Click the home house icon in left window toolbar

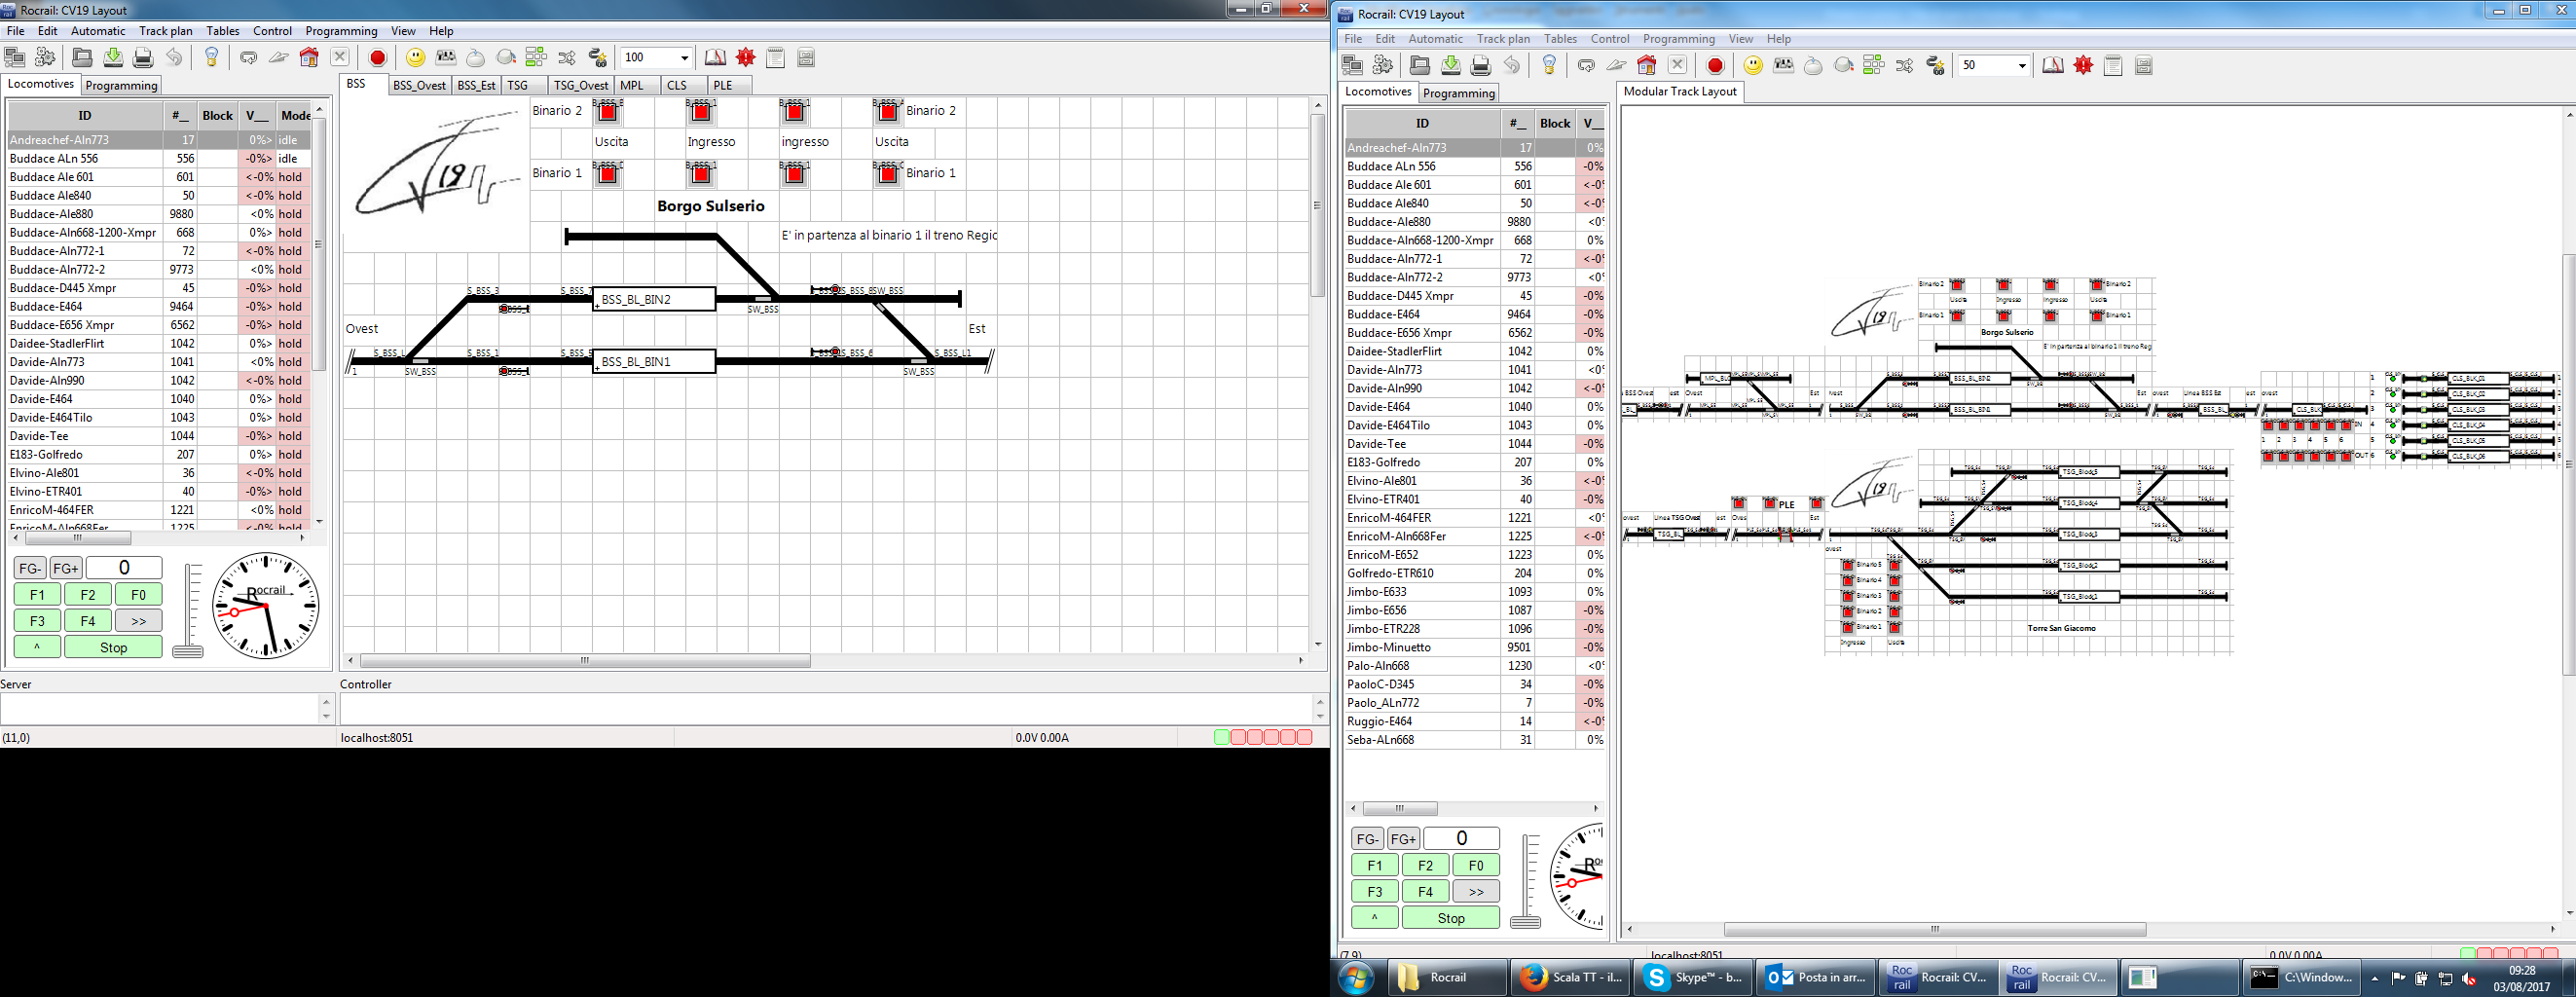point(309,58)
